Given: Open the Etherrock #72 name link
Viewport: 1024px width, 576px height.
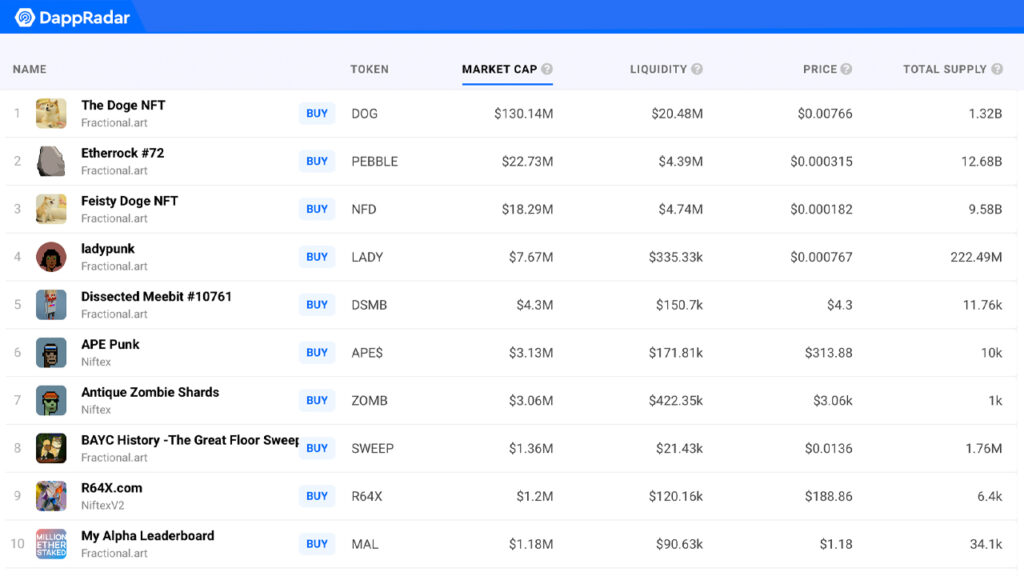Looking at the screenshot, I should [x=122, y=153].
